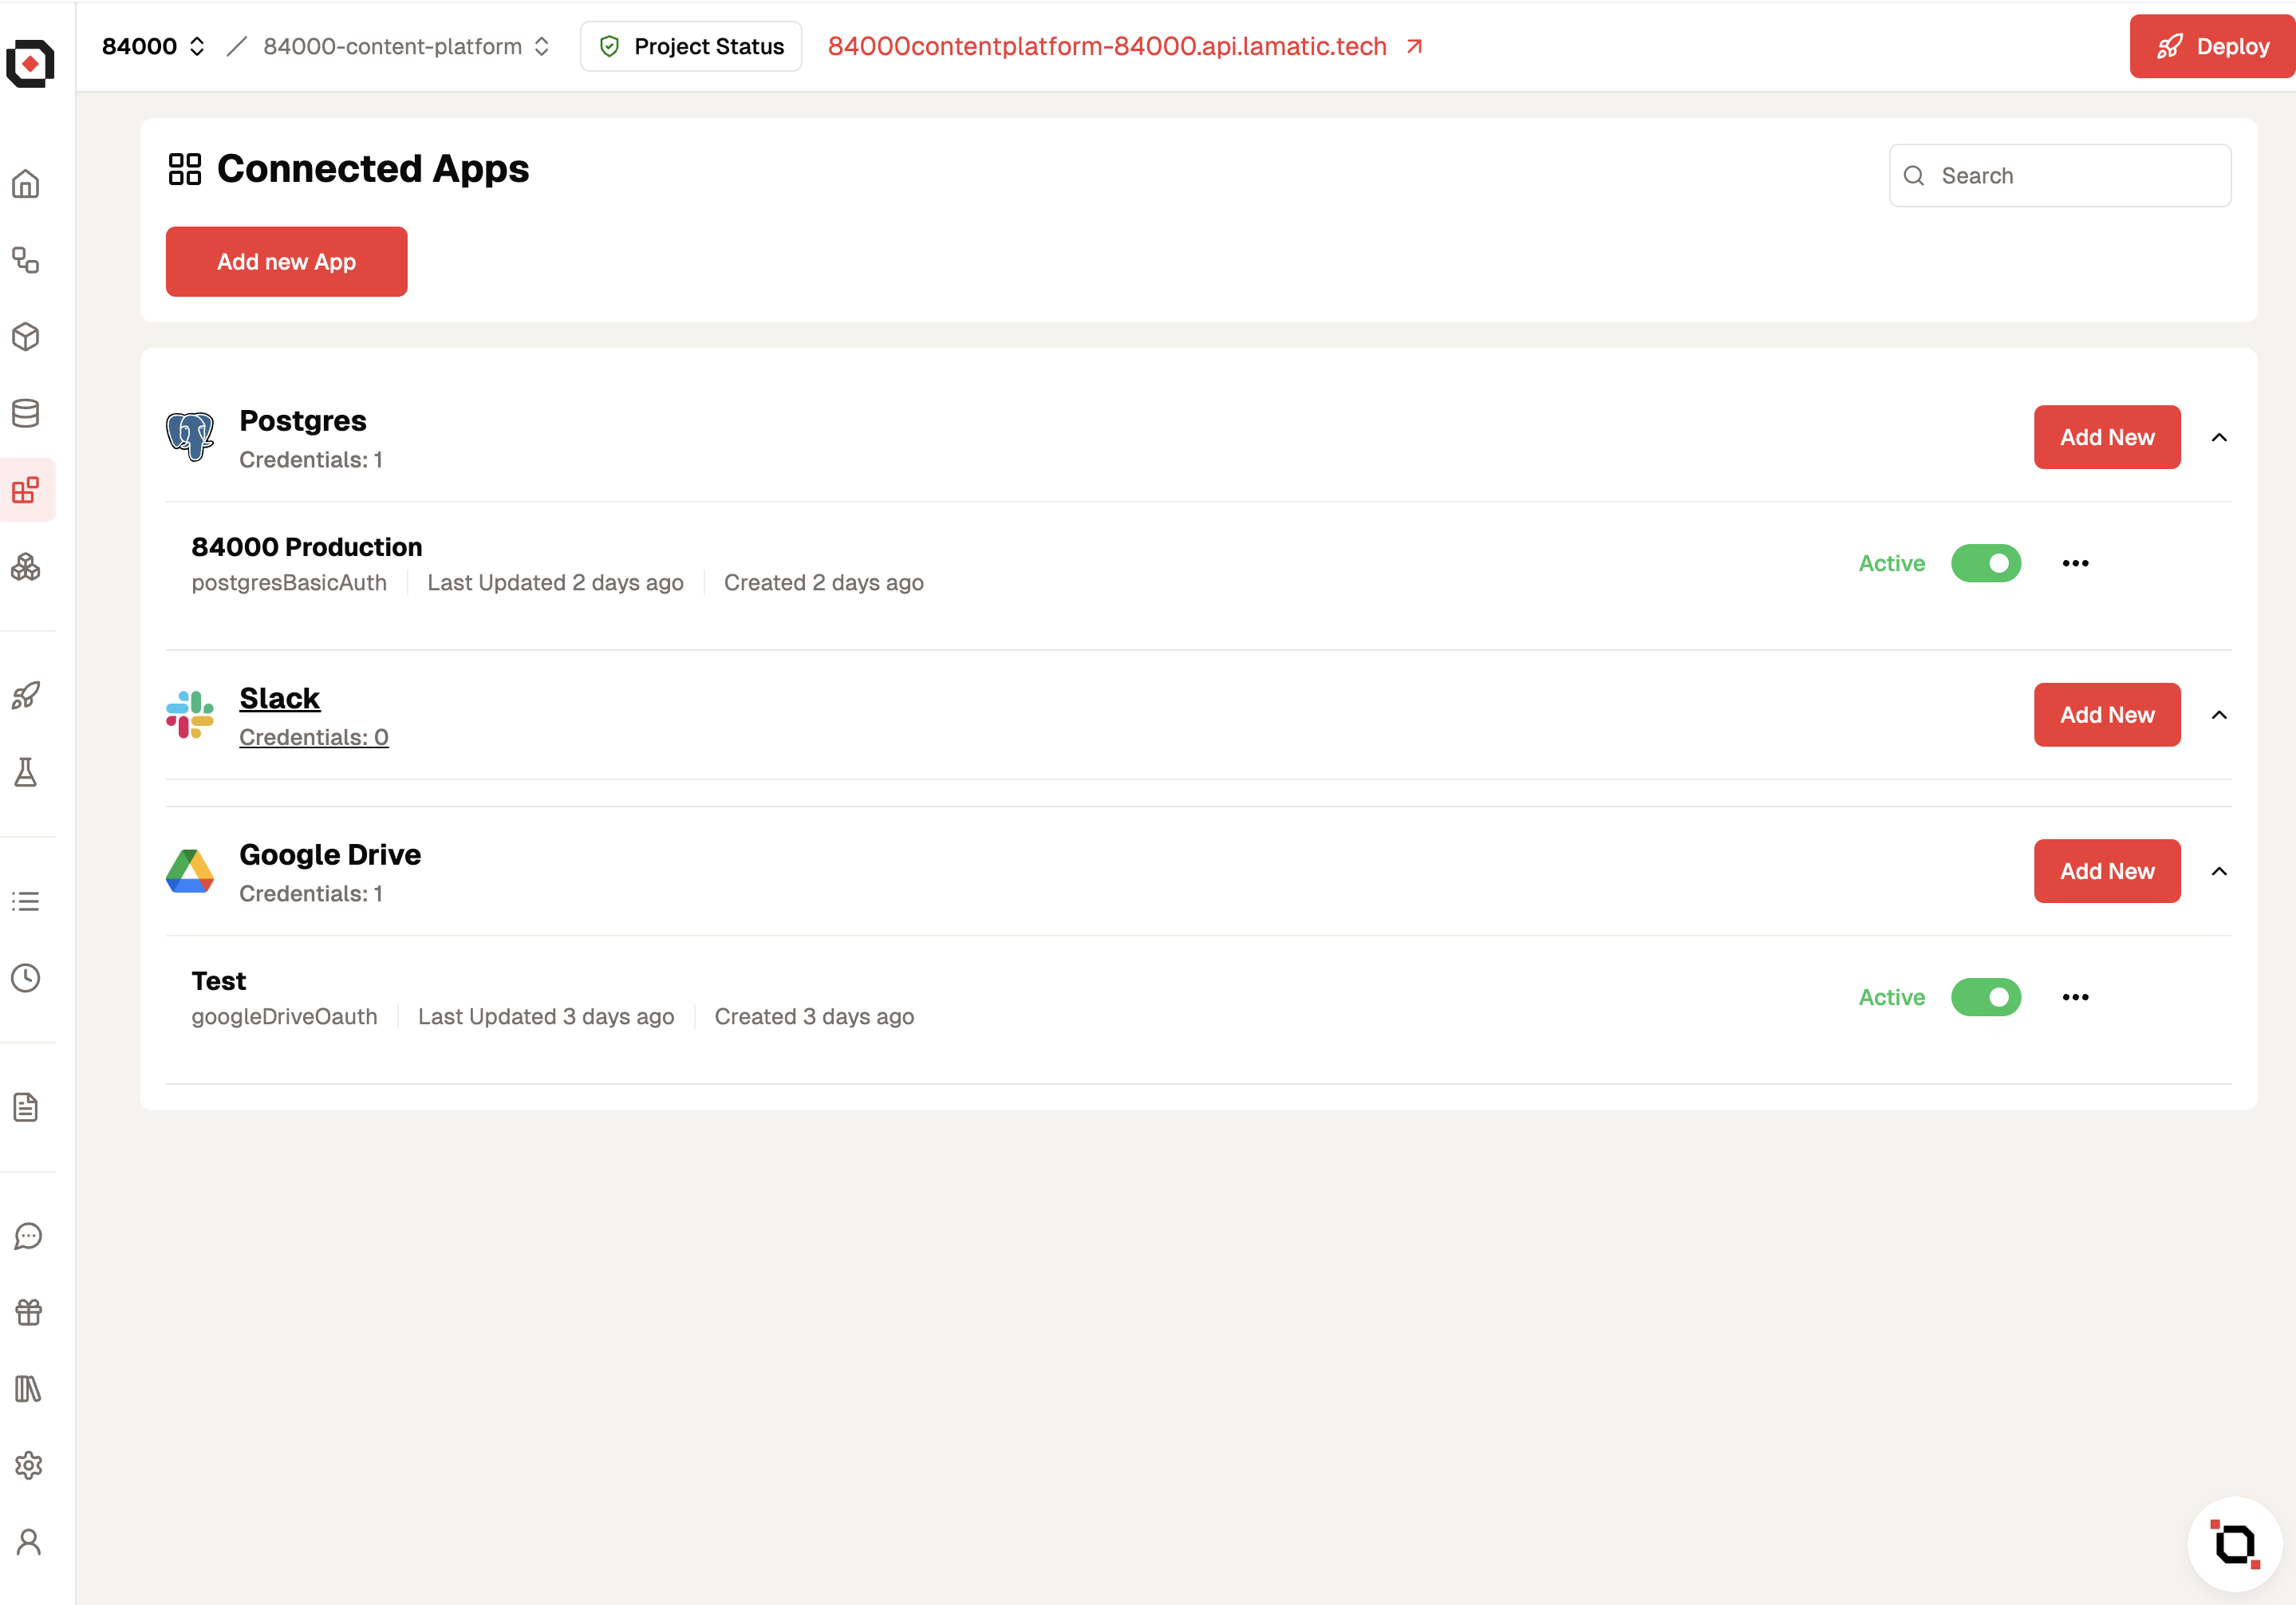The height and width of the screenshot is (1605, 2296).
Task: Click the Add new App button
Action: click(286, 262)
